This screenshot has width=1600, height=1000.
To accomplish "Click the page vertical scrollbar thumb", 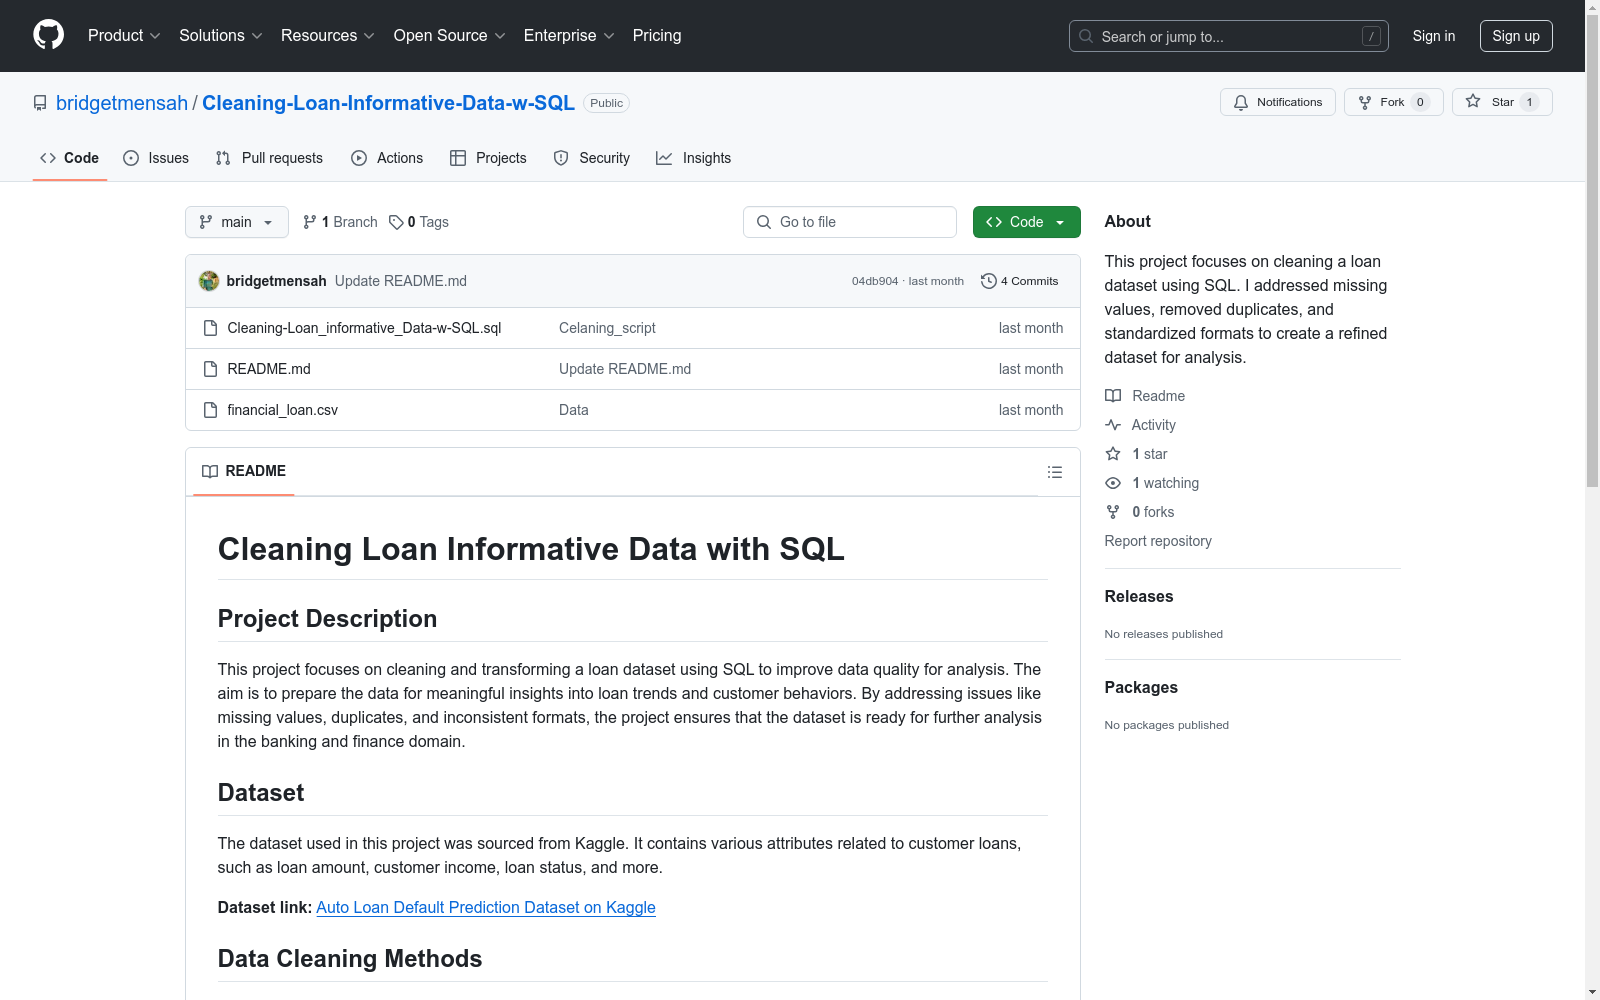I will click(x=1592, y=250).
